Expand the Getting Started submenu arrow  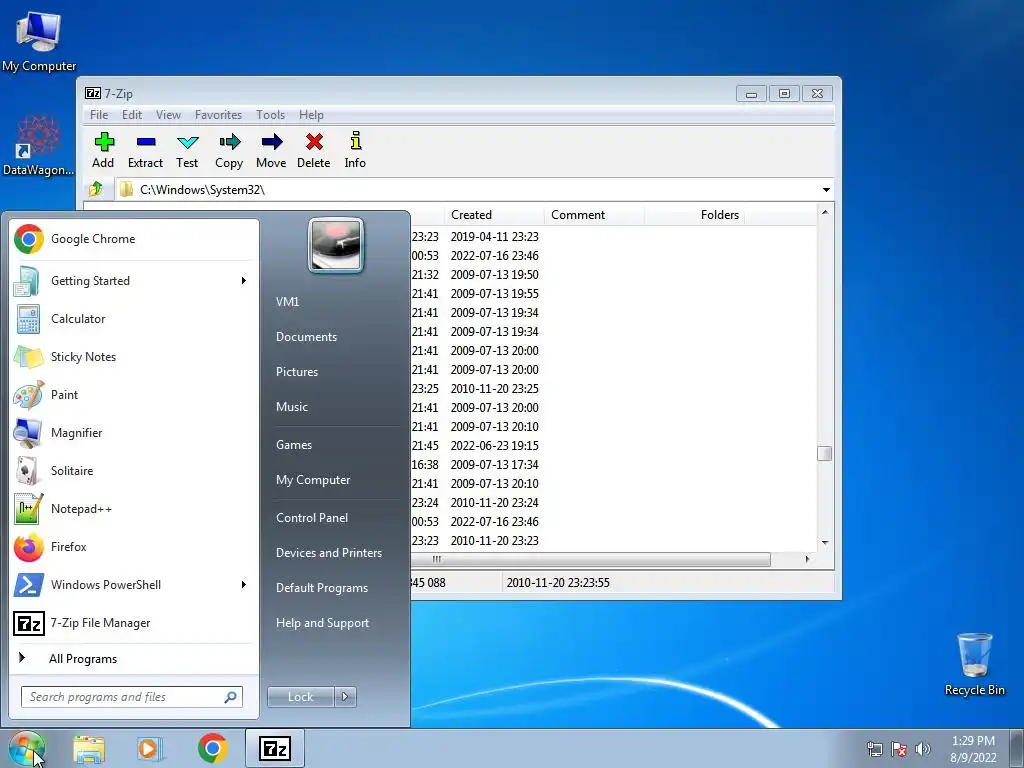click(x=244, y=281)
